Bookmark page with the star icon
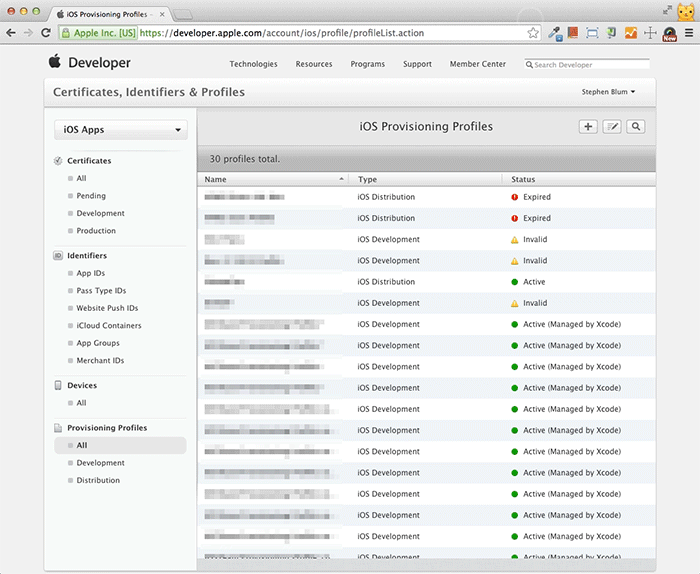700x574 pixels. click(x=534, y=33)
